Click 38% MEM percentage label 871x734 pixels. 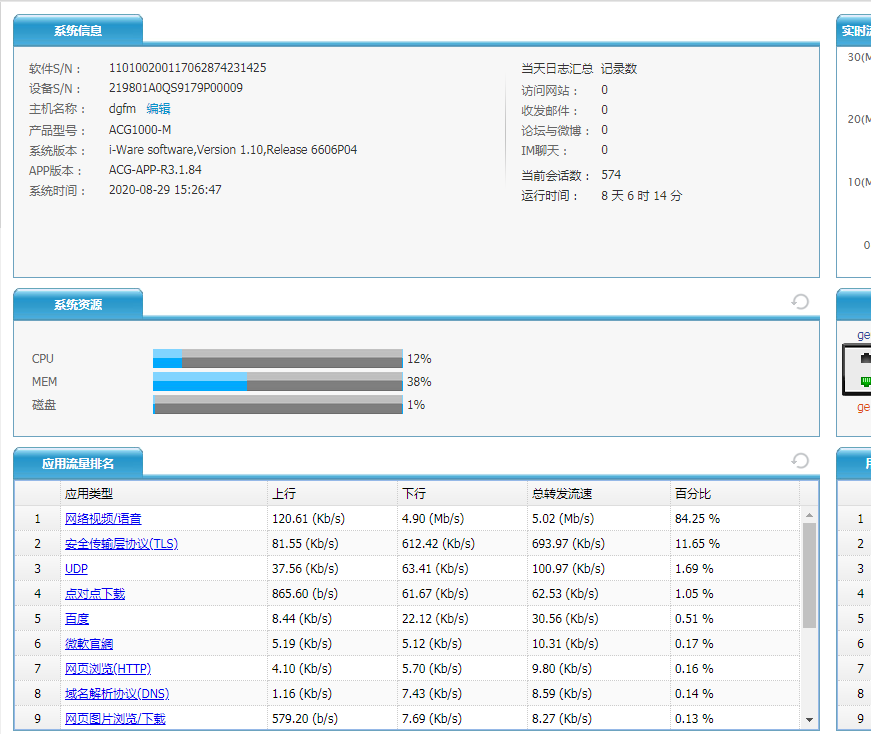[x=419, y=382]
